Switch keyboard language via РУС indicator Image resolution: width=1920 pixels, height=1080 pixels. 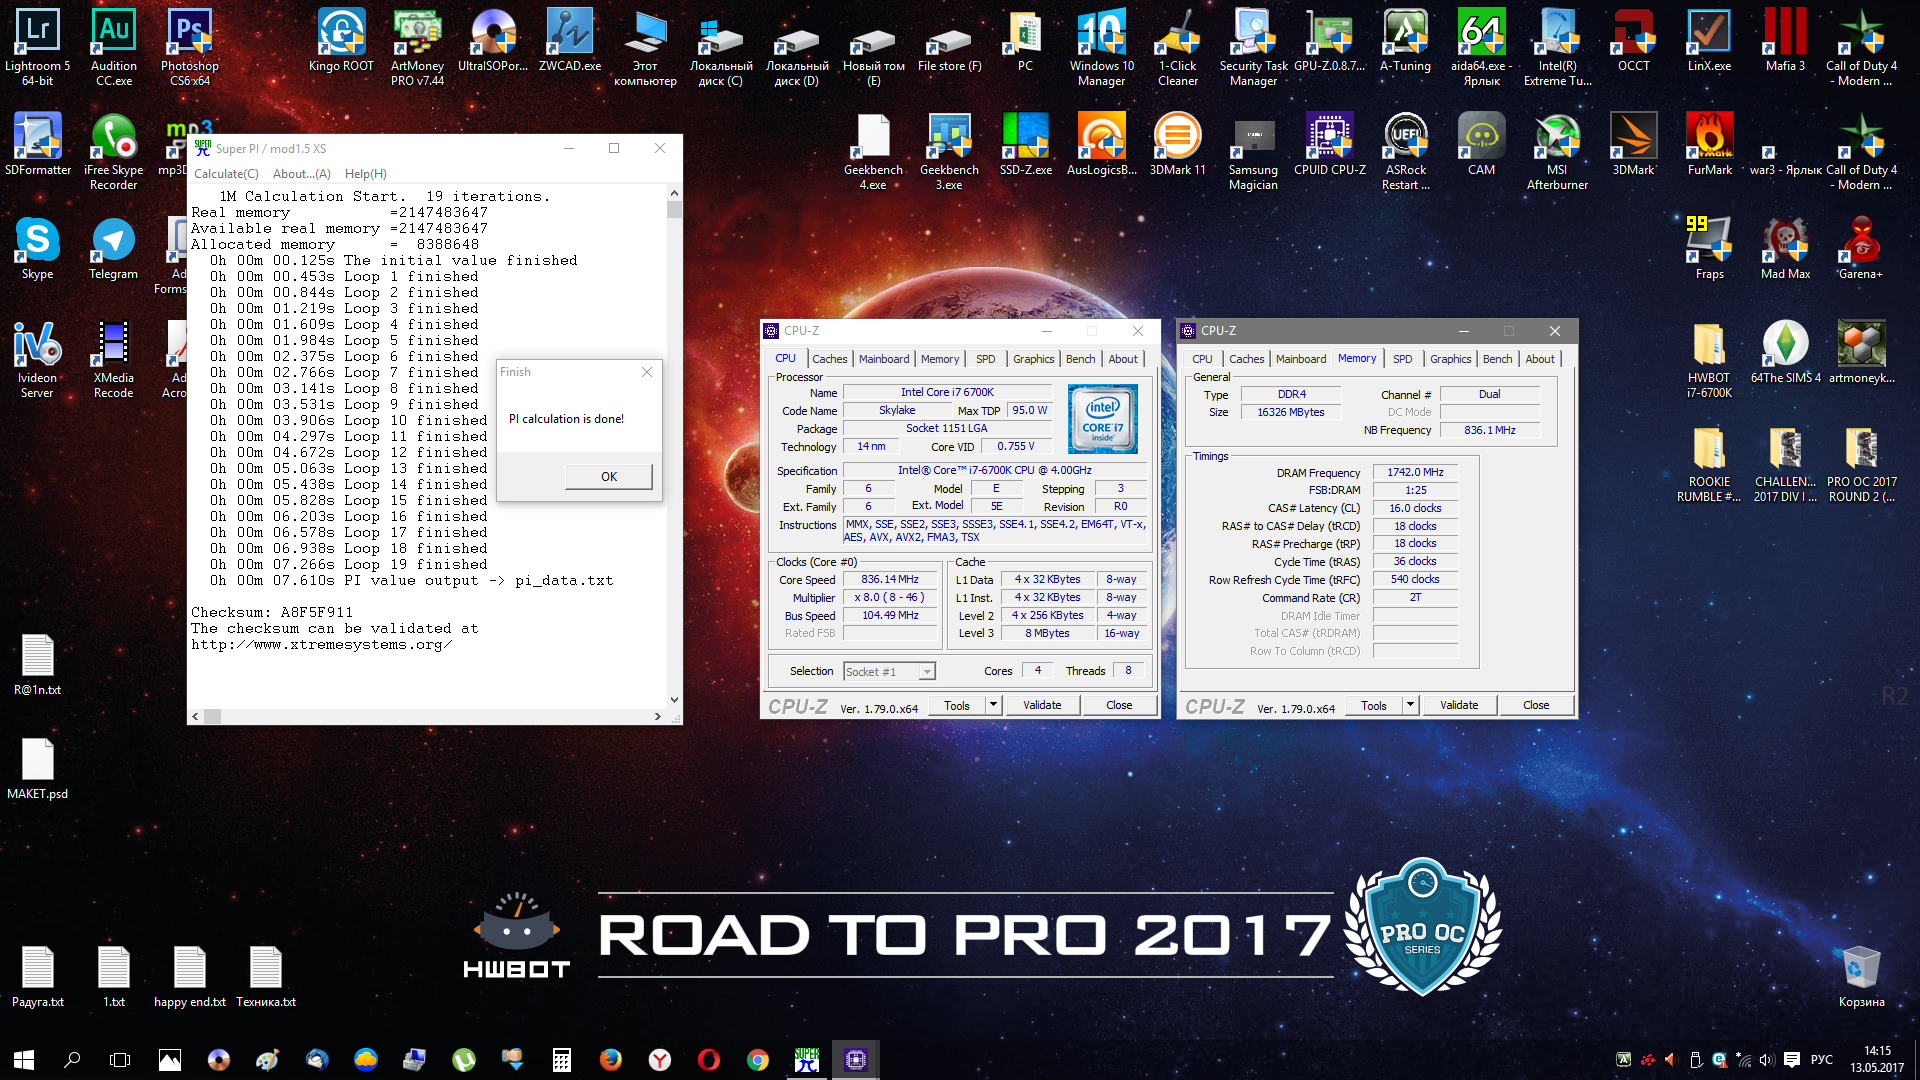1822,1060
